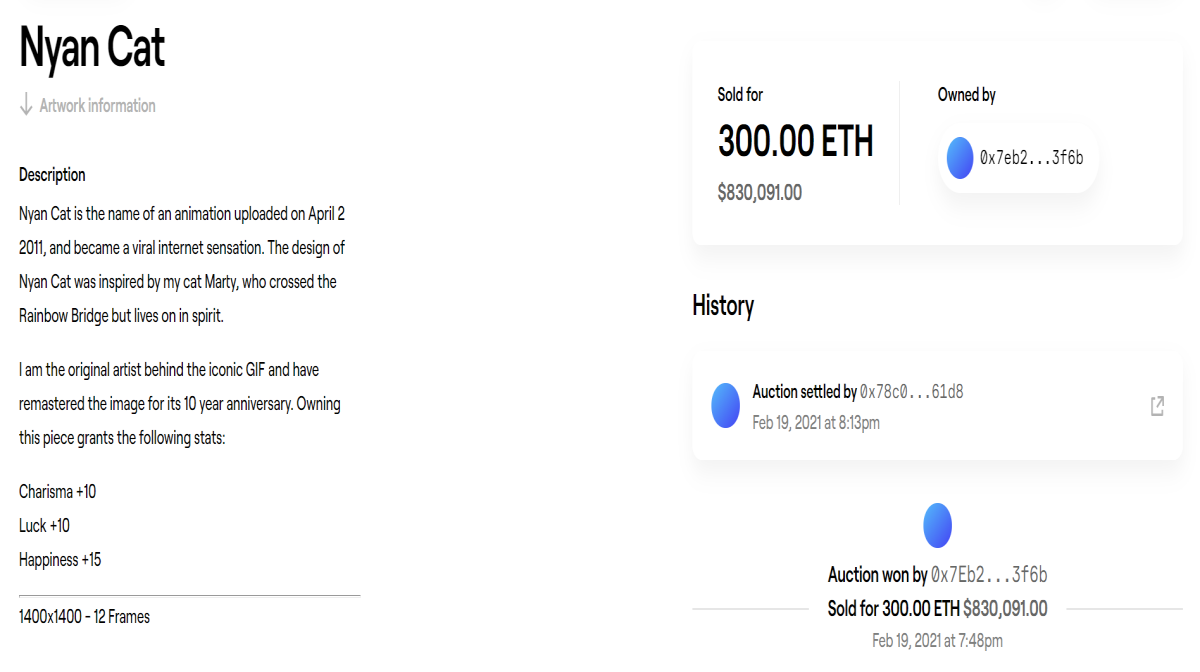Click the owner avatar next to 0x7eb2...3f6b
Image resolution: width=1200 pixels, height=672 pixels.
point(960,158)
